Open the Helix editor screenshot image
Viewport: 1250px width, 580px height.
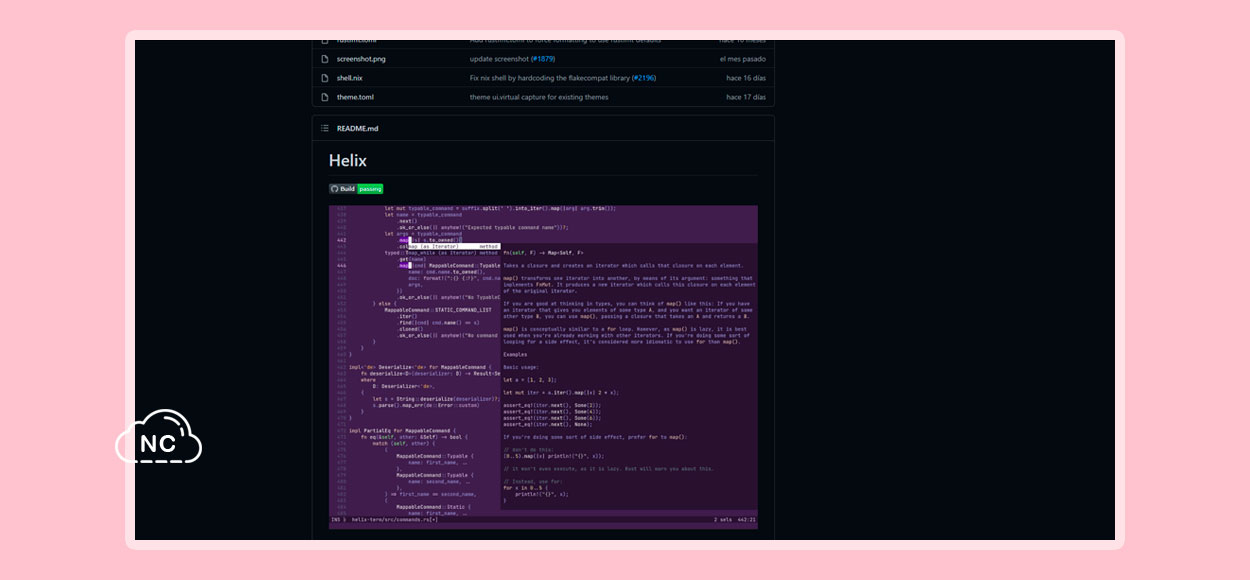(x=543, y=367)
